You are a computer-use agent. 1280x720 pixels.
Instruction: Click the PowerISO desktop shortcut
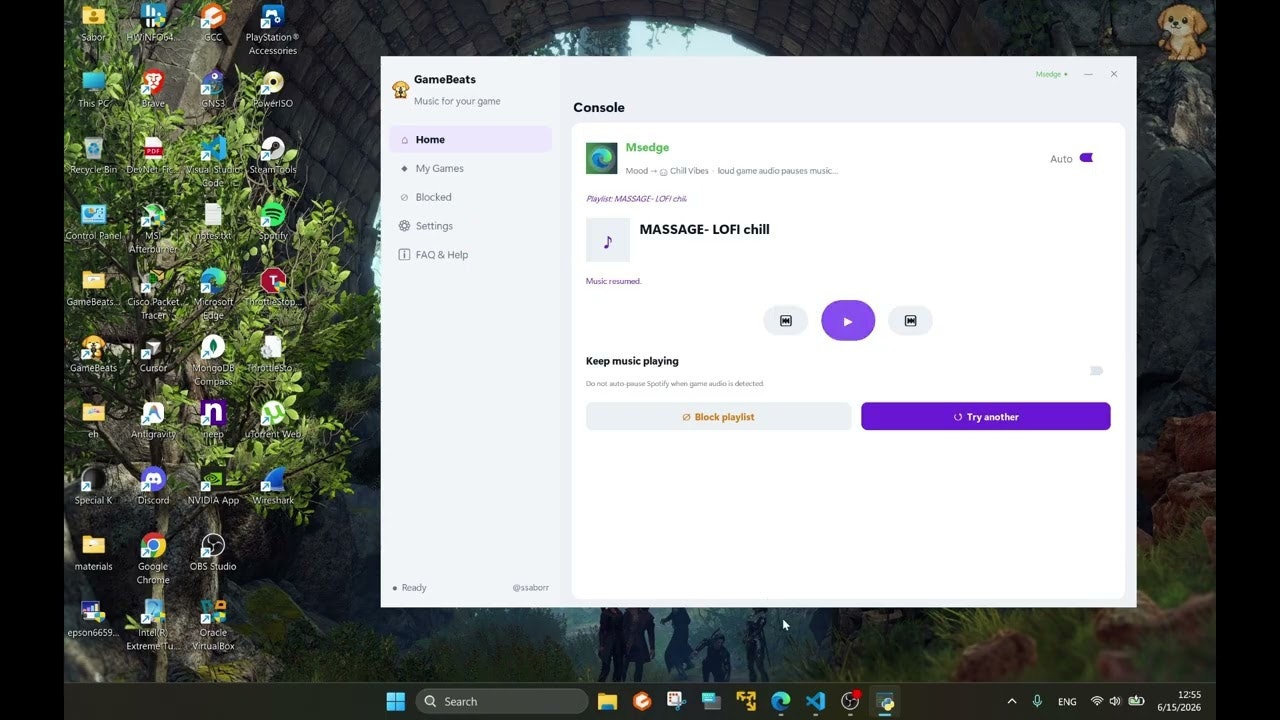272,90
